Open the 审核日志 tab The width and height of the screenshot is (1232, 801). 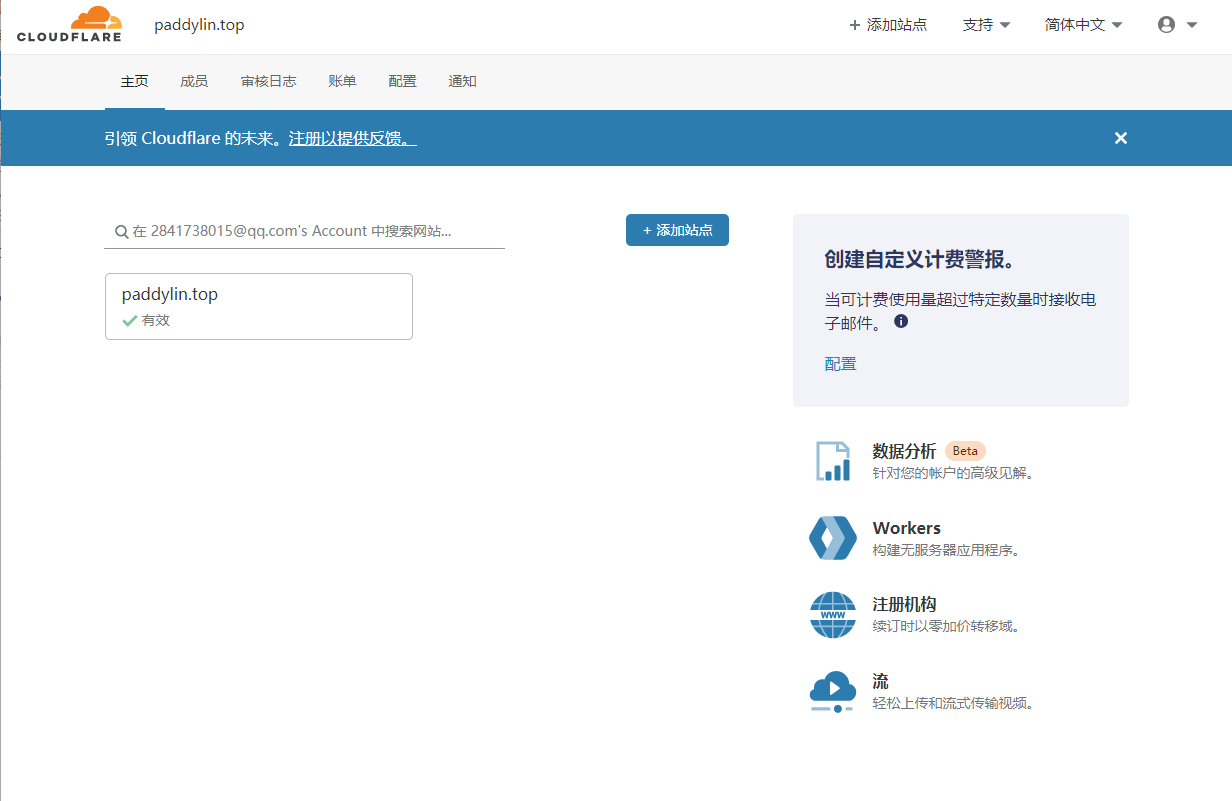click(269, 81)
